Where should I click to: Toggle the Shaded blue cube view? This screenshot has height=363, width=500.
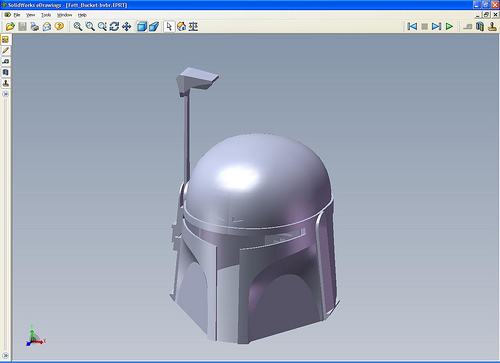point(142,26)
